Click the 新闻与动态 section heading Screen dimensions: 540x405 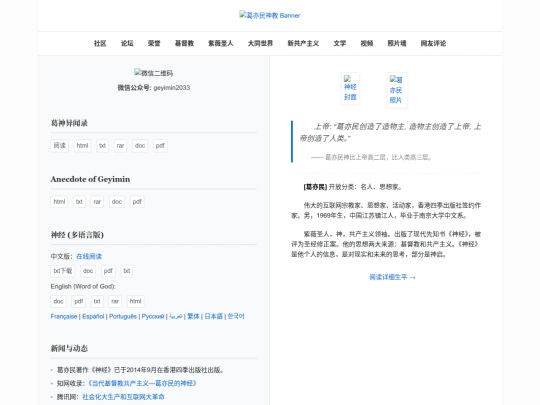click(69, 349)
